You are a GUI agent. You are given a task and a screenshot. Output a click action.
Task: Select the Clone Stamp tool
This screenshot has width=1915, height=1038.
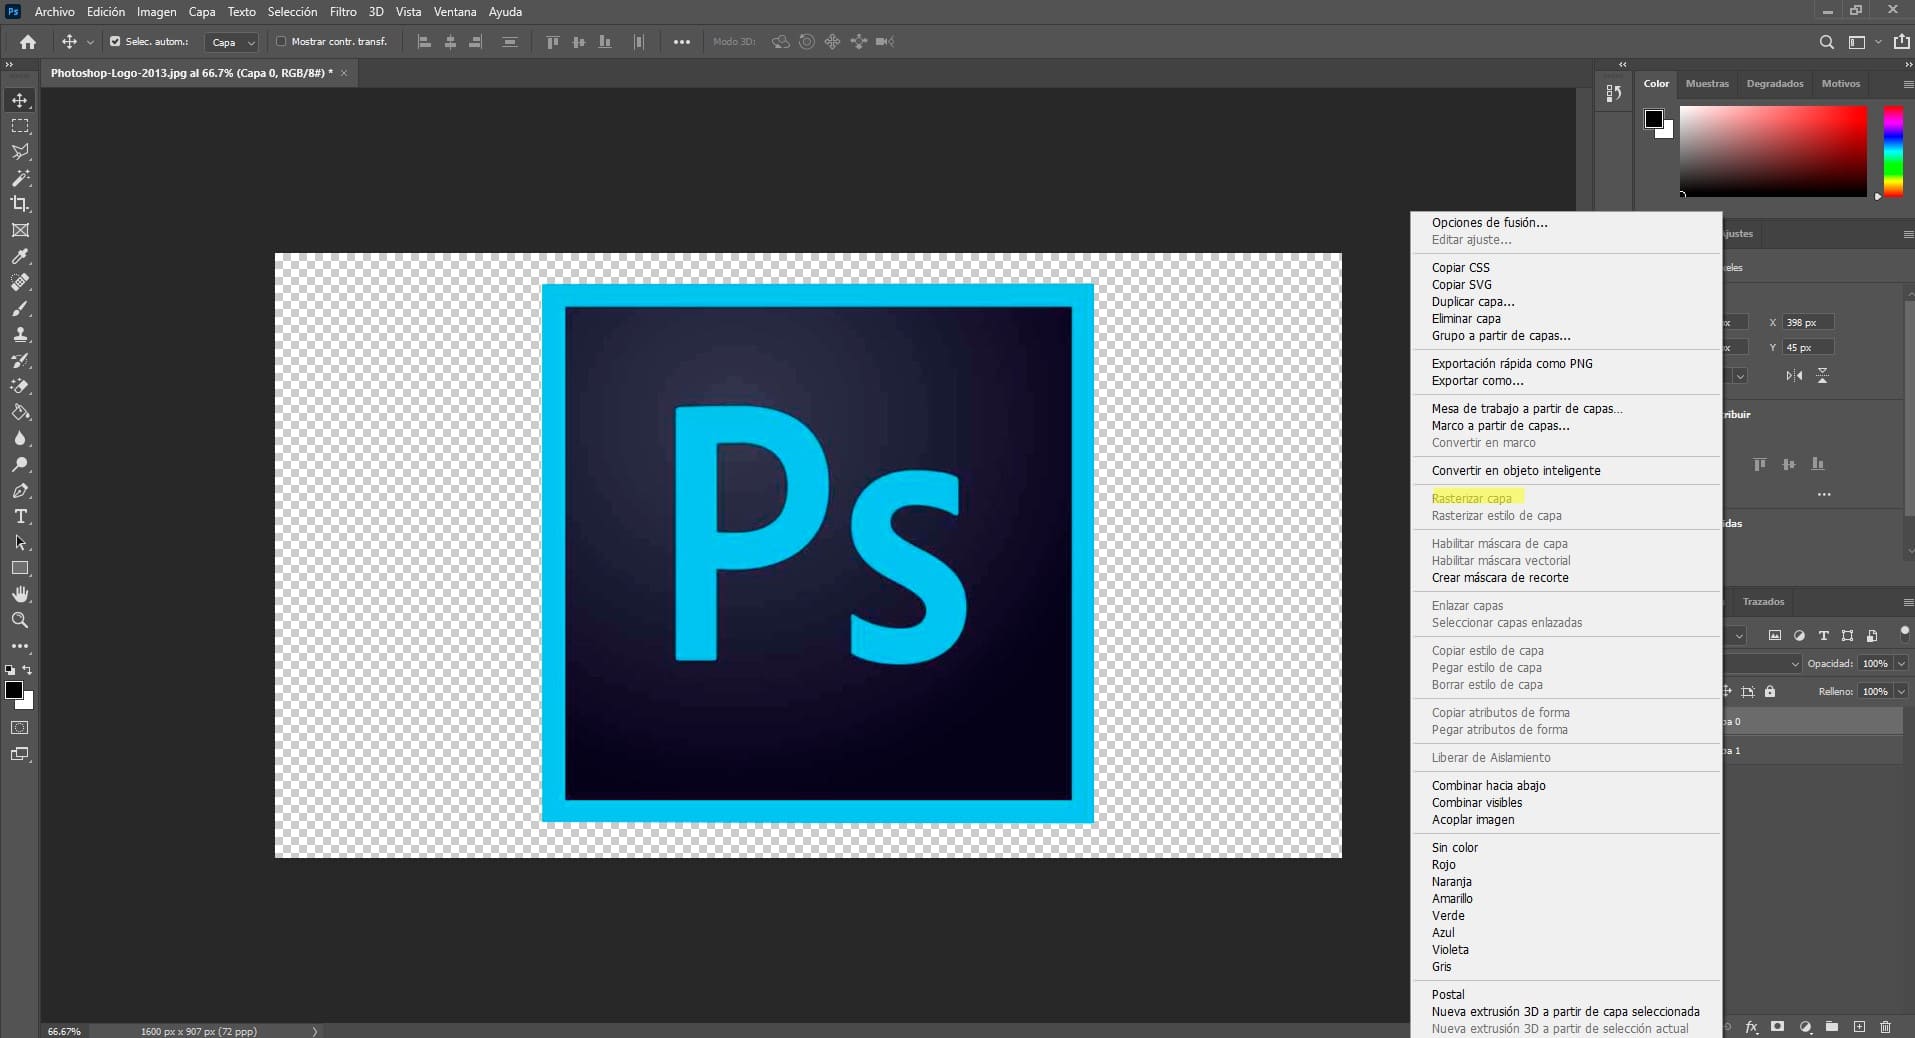pos(20,334)
